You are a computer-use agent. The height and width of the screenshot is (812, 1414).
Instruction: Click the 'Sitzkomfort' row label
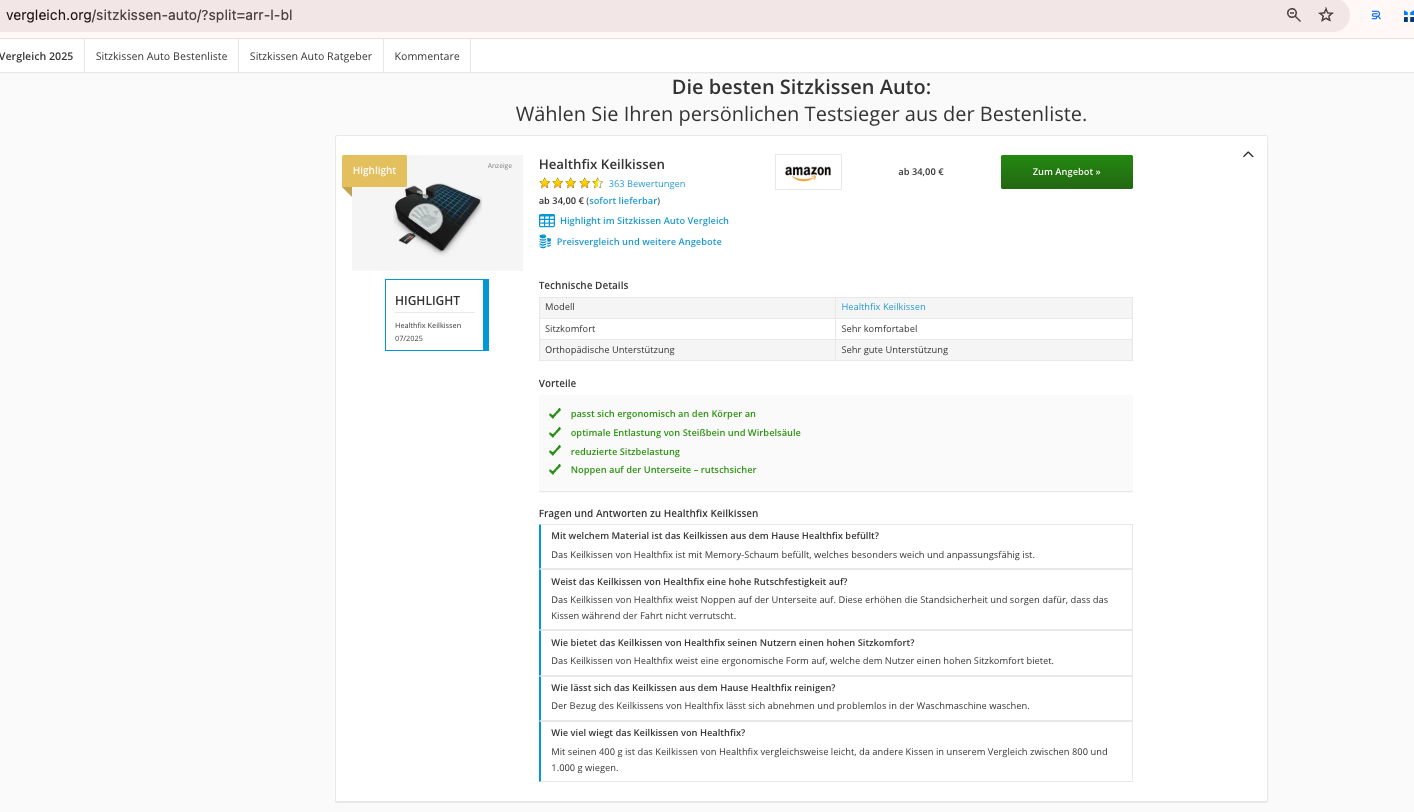tap(570, 329)
